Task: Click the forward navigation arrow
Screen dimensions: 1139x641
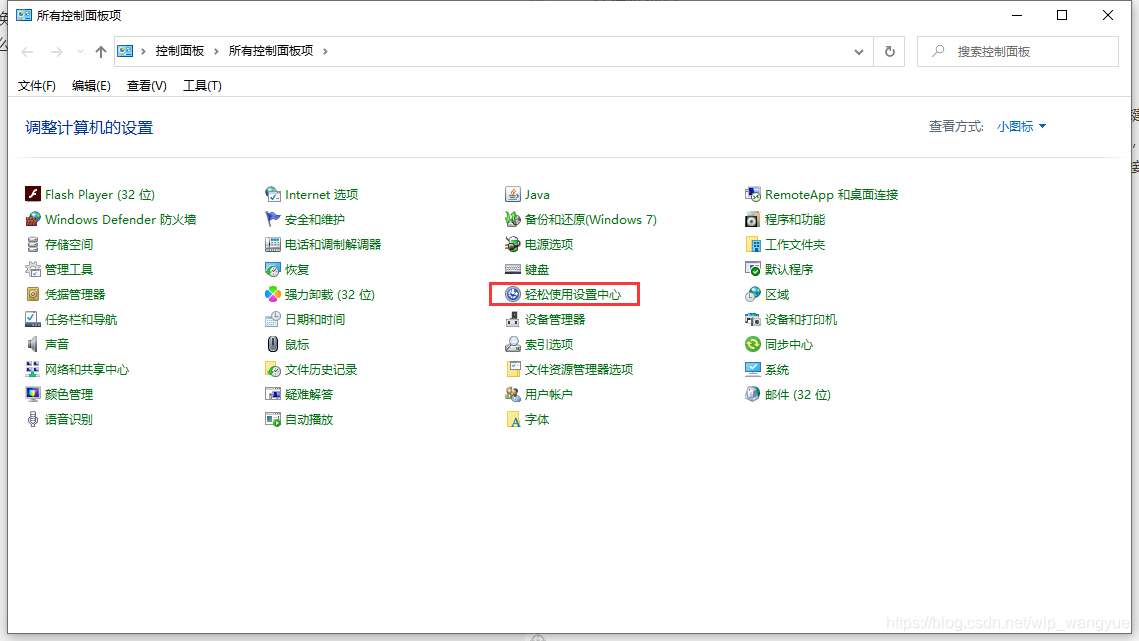Action: (x=56, y=52)
